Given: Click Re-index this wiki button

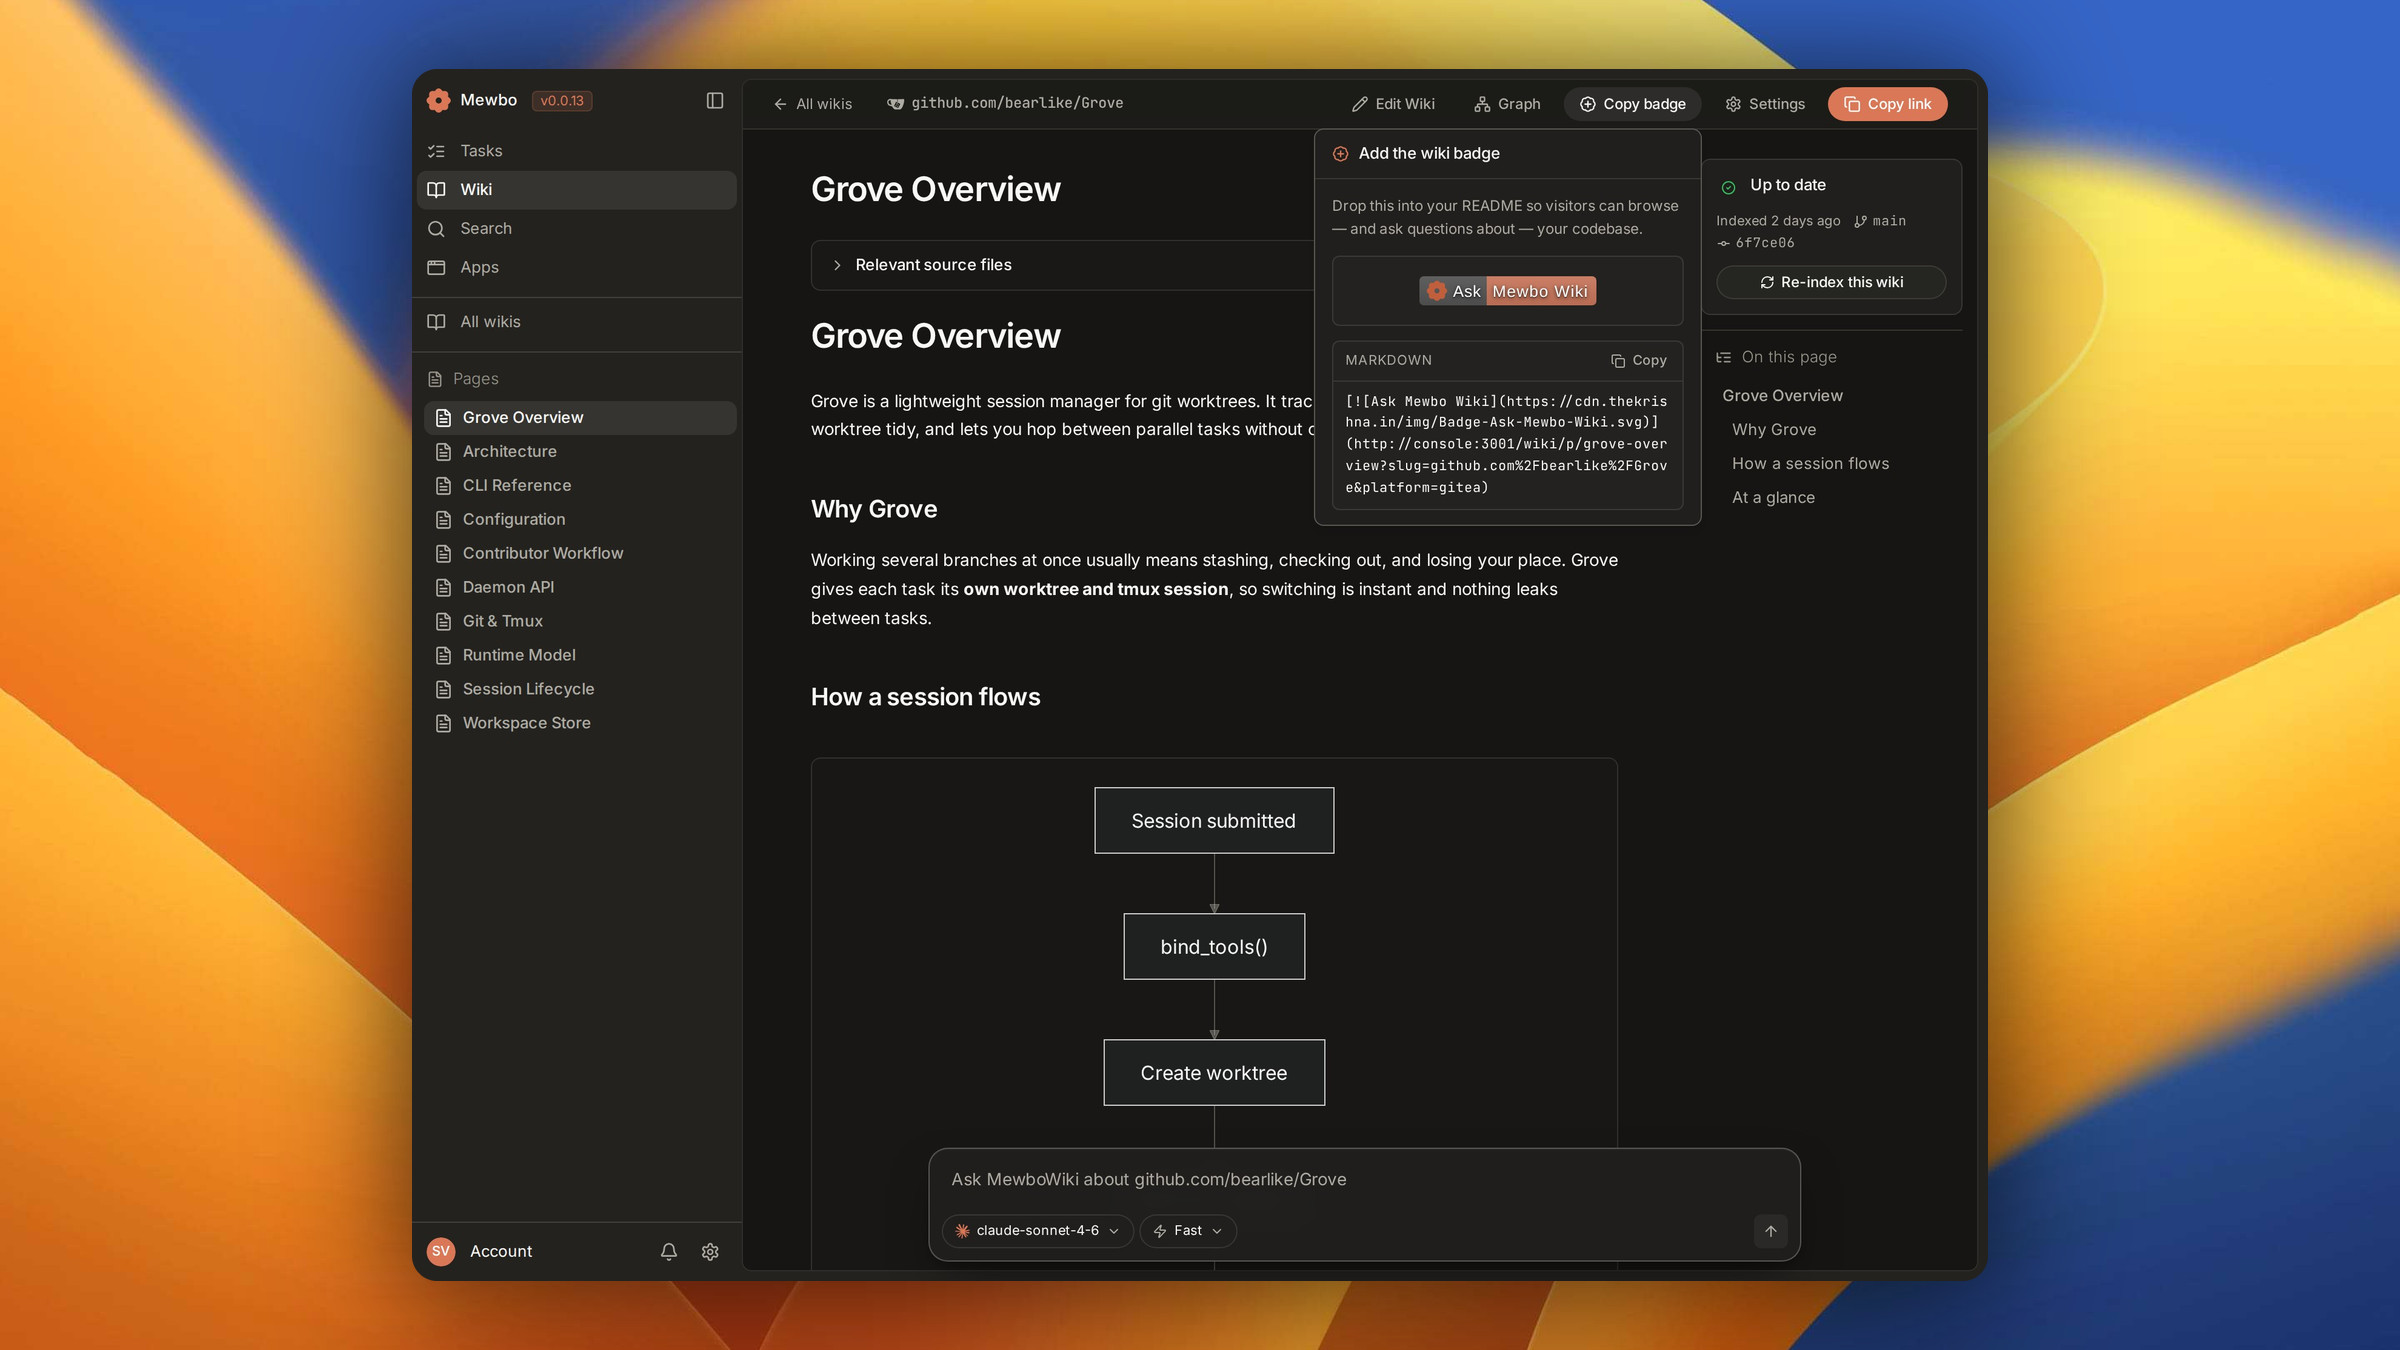Looking at the screenshot, I should pos(1832,283).
